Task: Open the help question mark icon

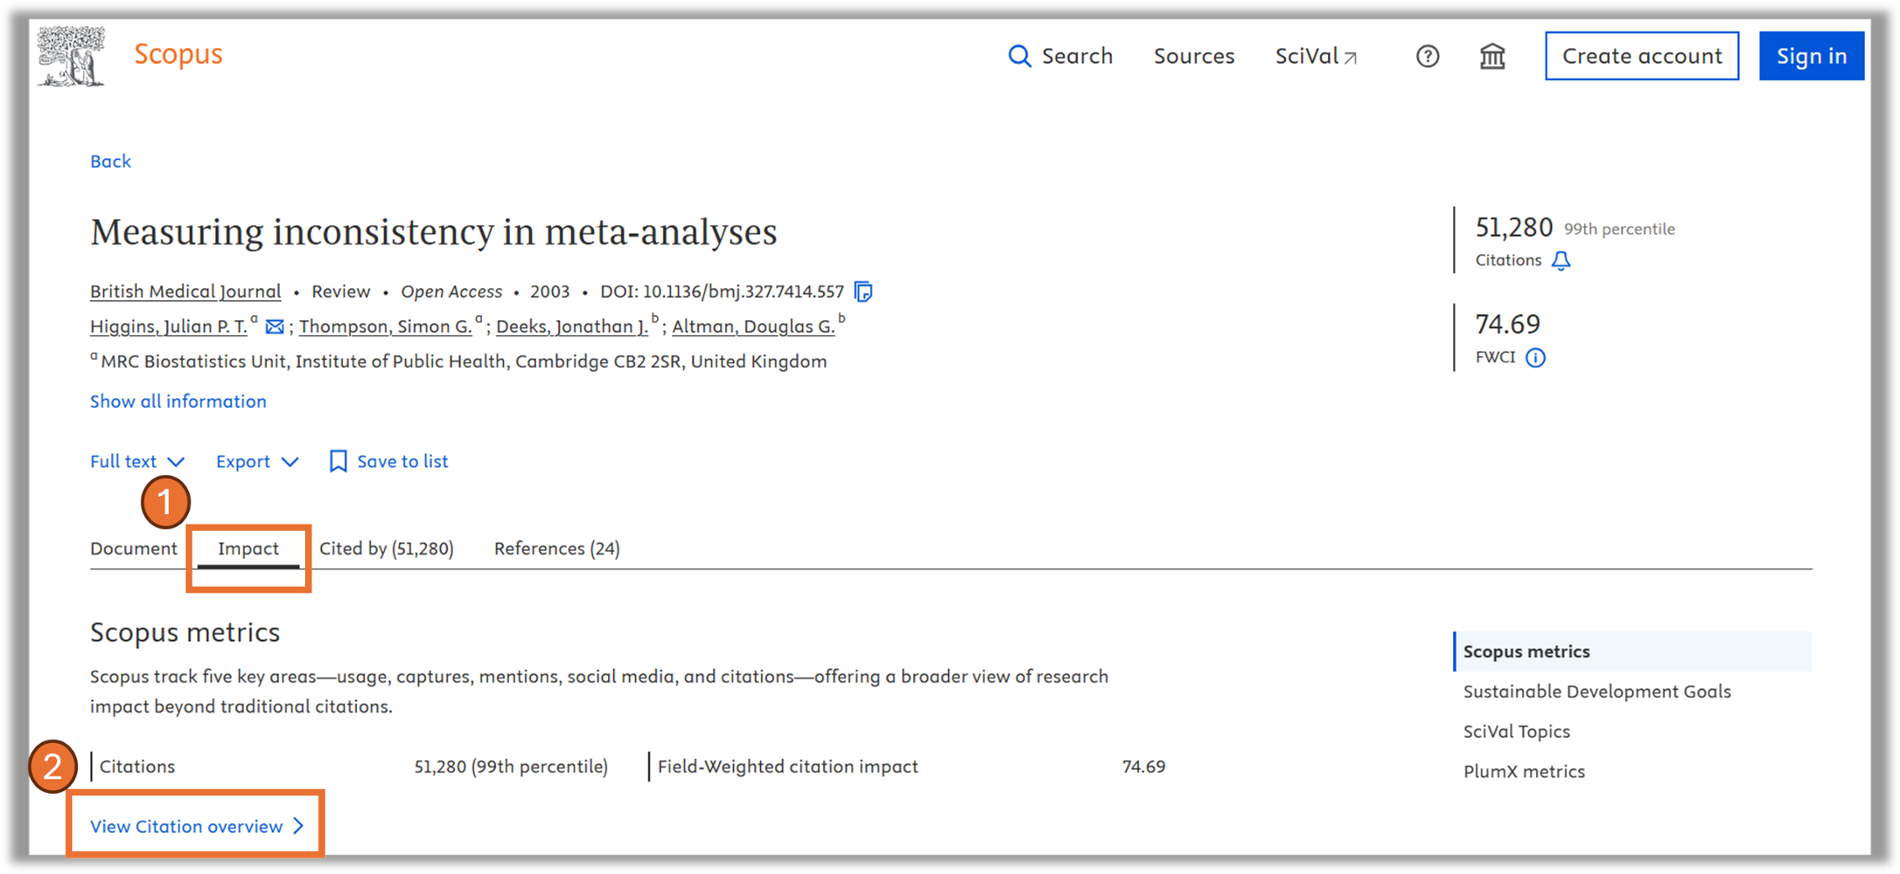Action: [1427, 56]
